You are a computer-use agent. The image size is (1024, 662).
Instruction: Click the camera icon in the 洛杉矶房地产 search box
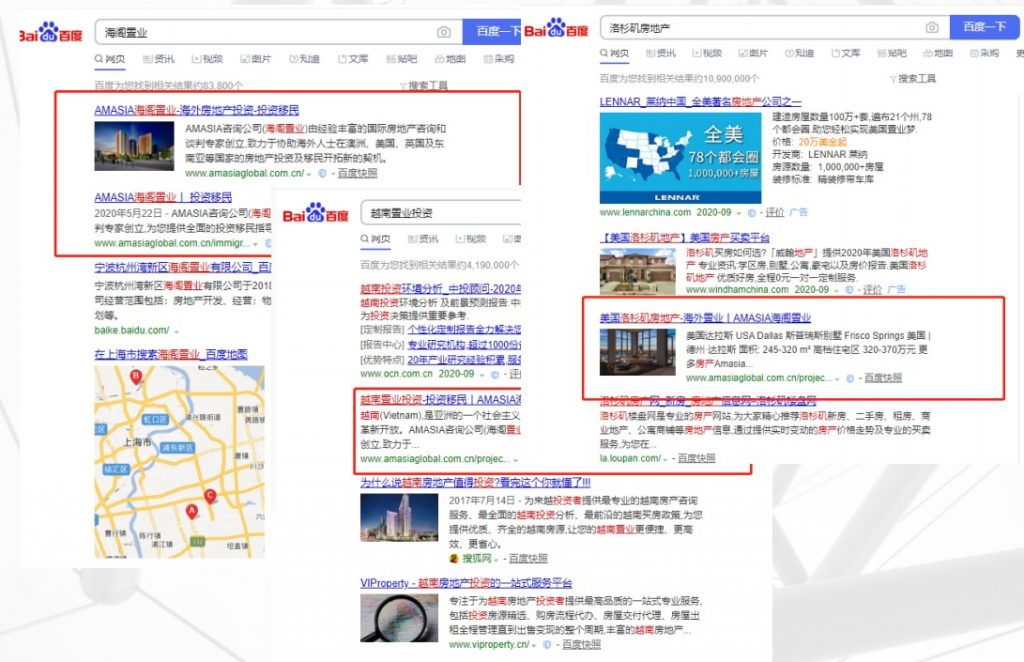click(930, 27)
